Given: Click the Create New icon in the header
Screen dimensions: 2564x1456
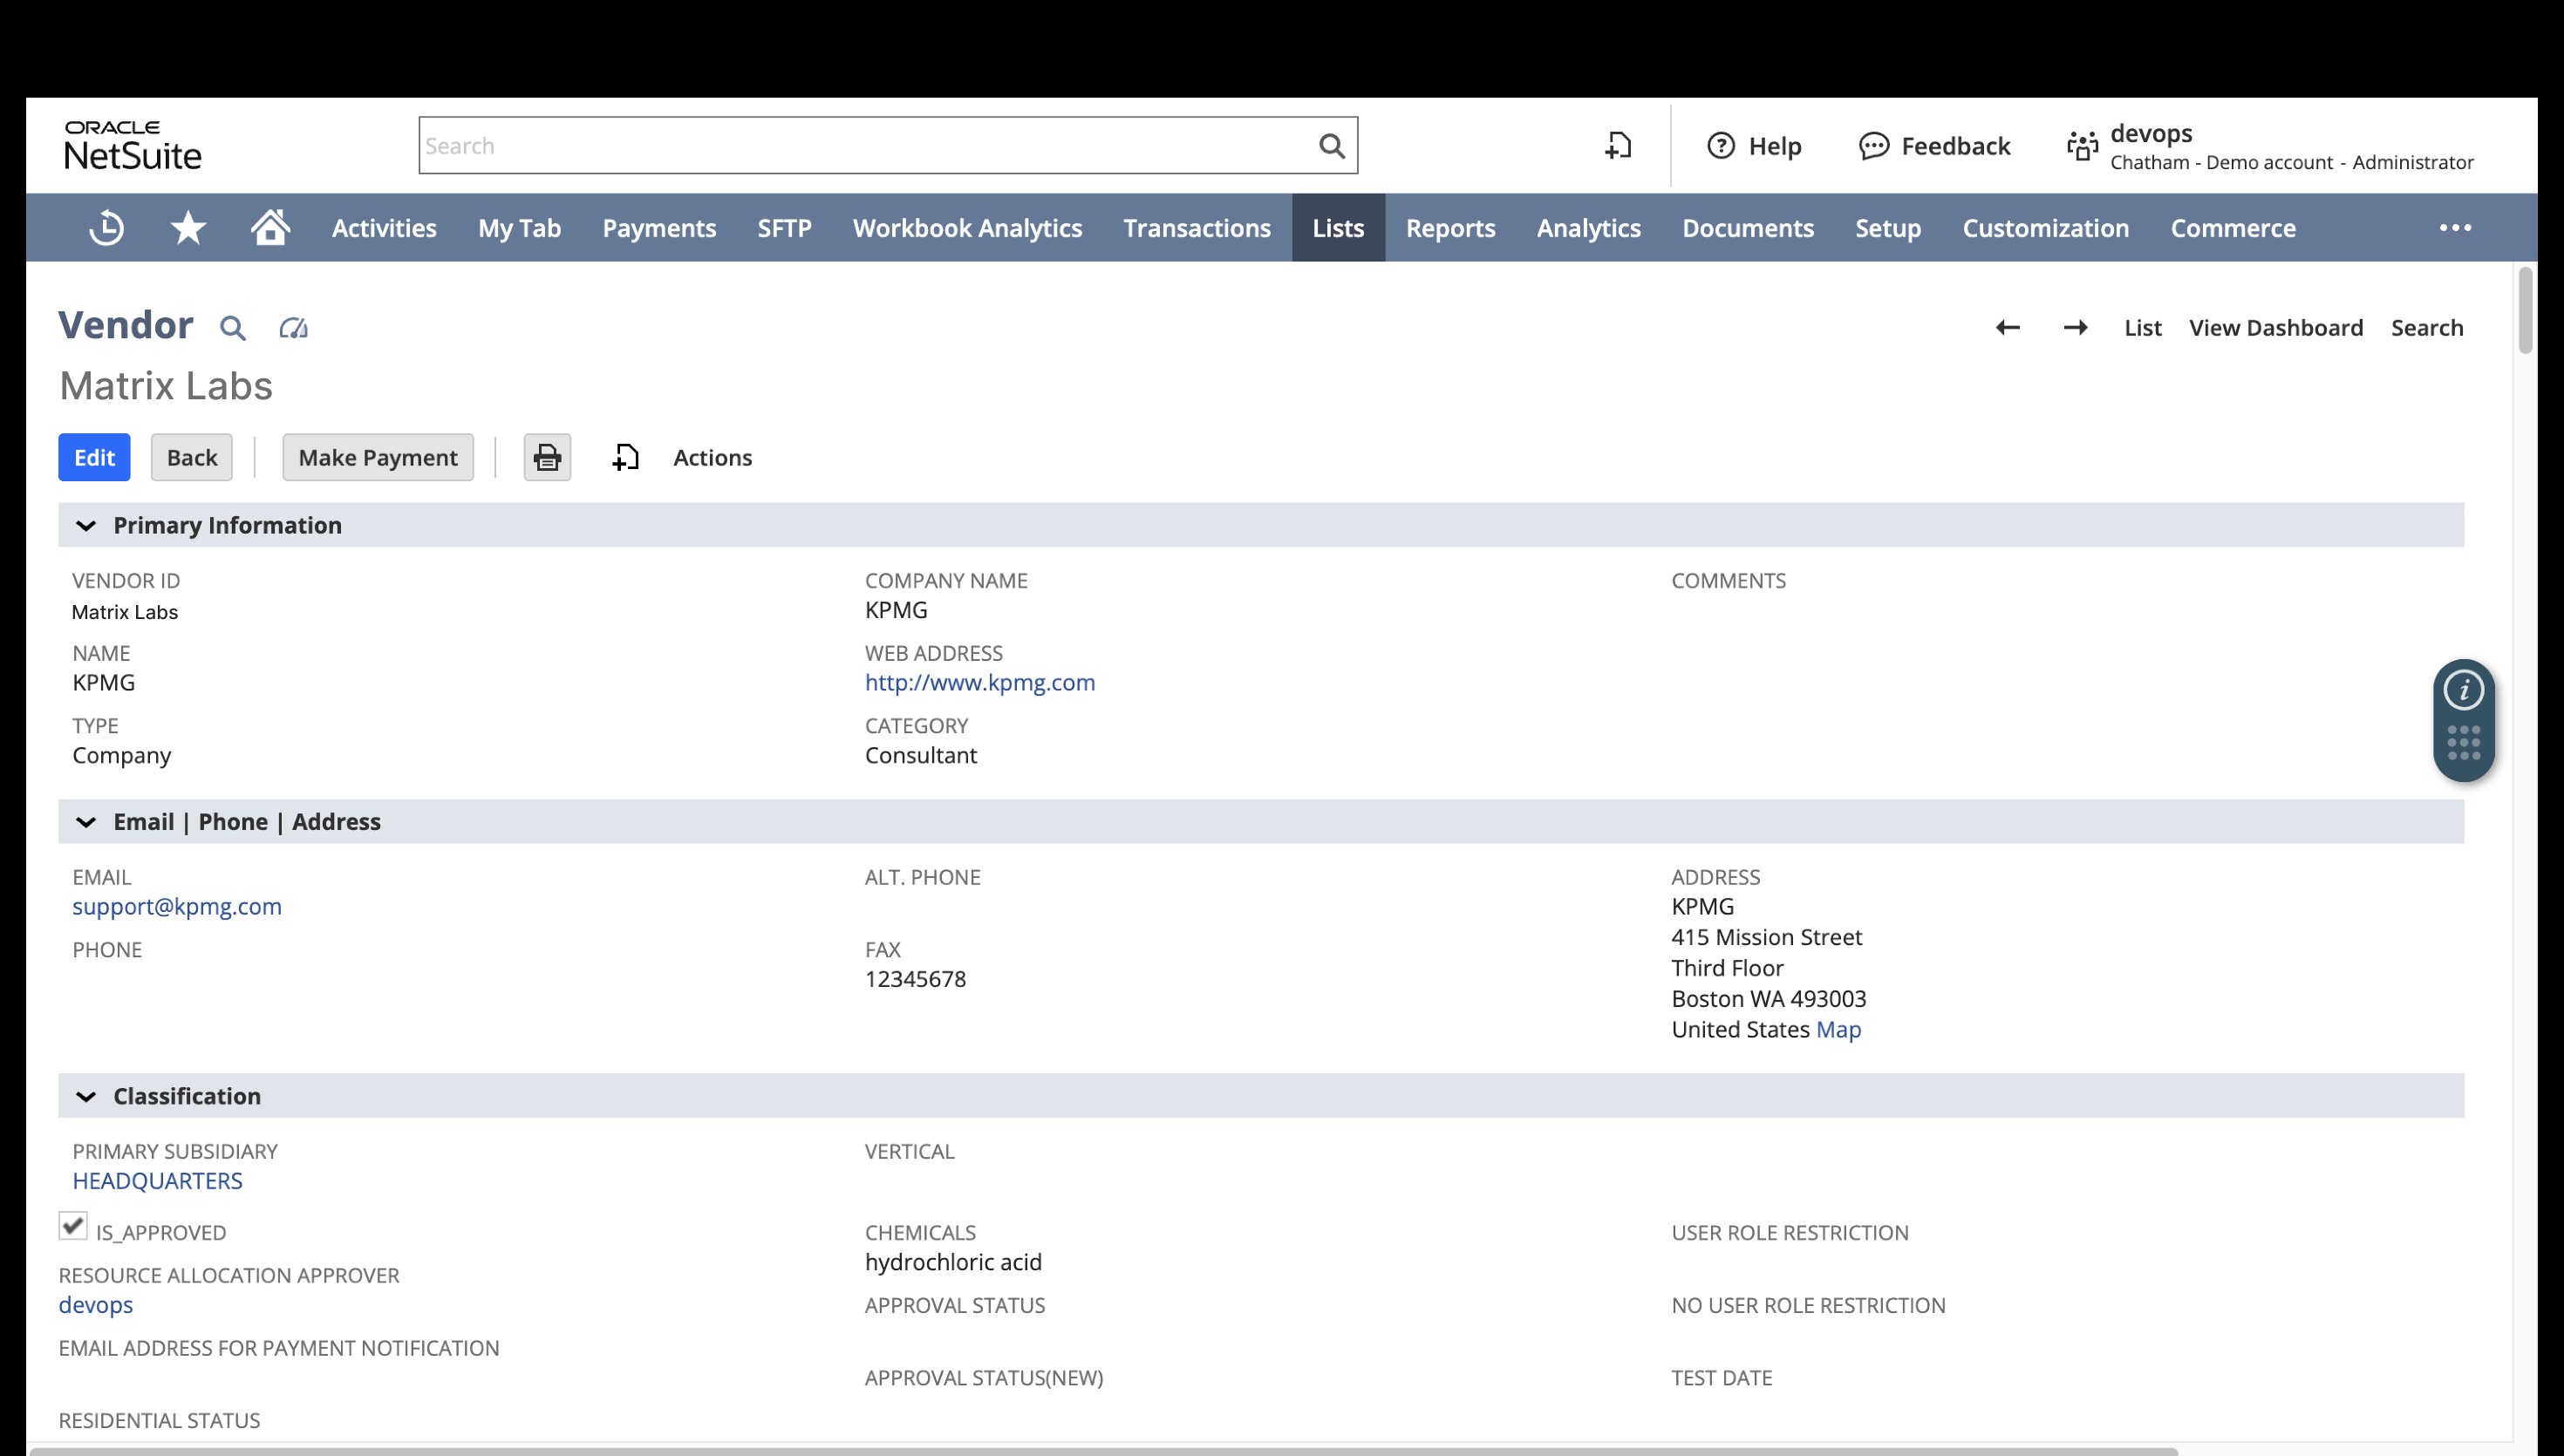Looking at the screenshot, I should click(x=1618, y=146).
